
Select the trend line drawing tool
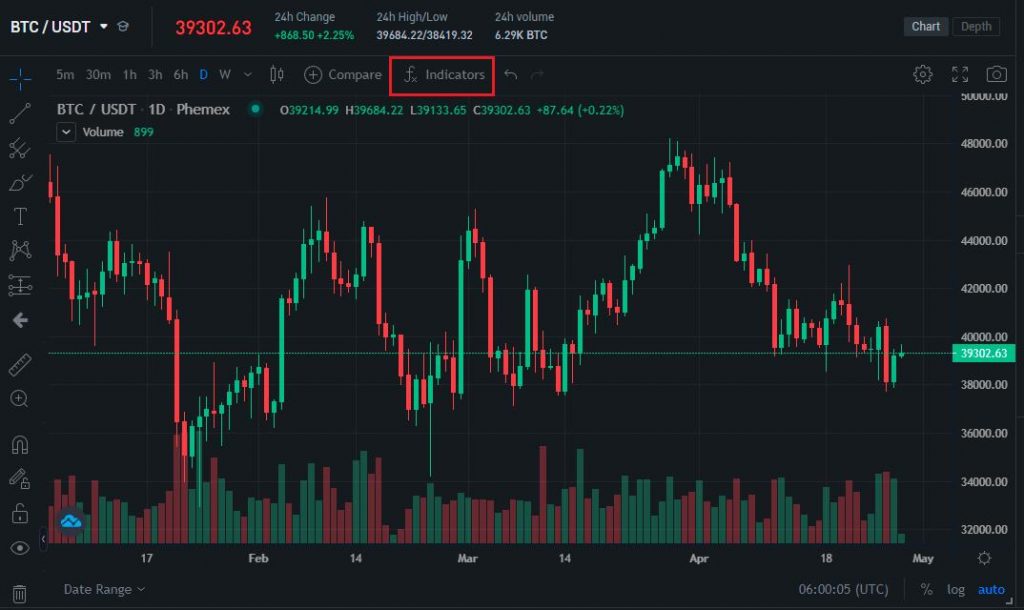click(x=20, y=114)
